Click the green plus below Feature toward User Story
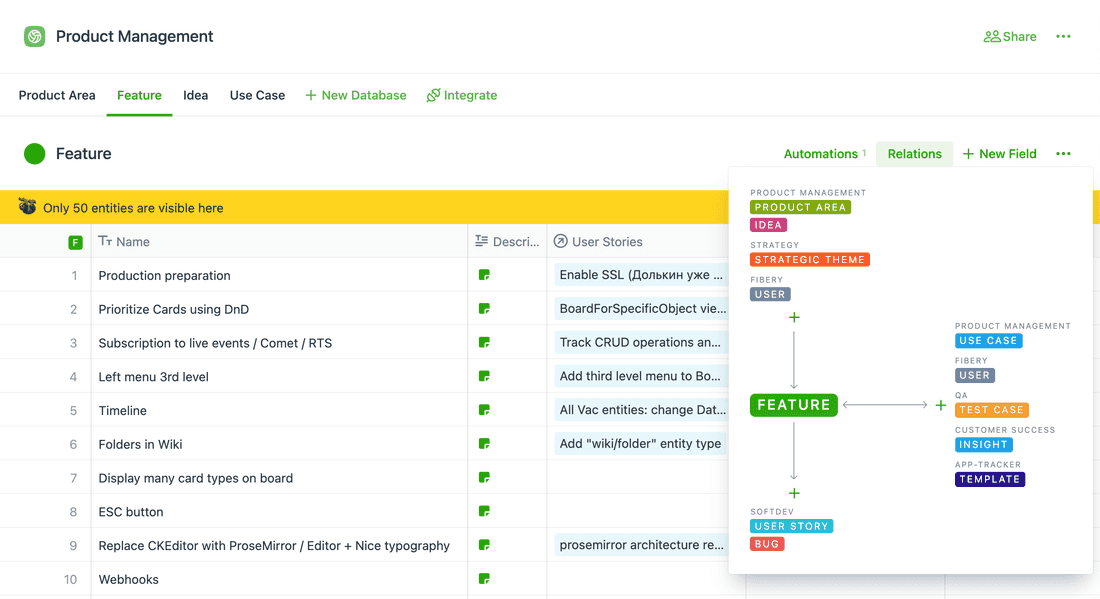 click(793, 493)
